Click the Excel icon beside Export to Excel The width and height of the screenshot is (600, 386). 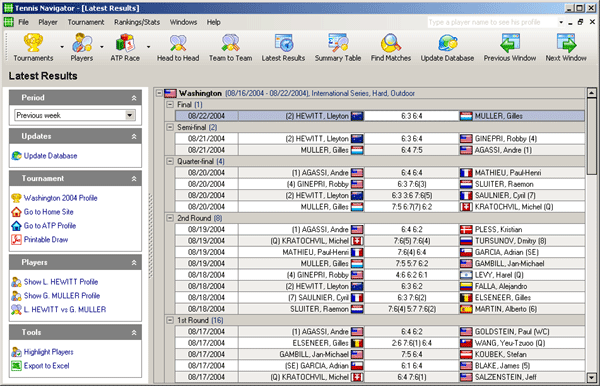click(x=16, y=366)
